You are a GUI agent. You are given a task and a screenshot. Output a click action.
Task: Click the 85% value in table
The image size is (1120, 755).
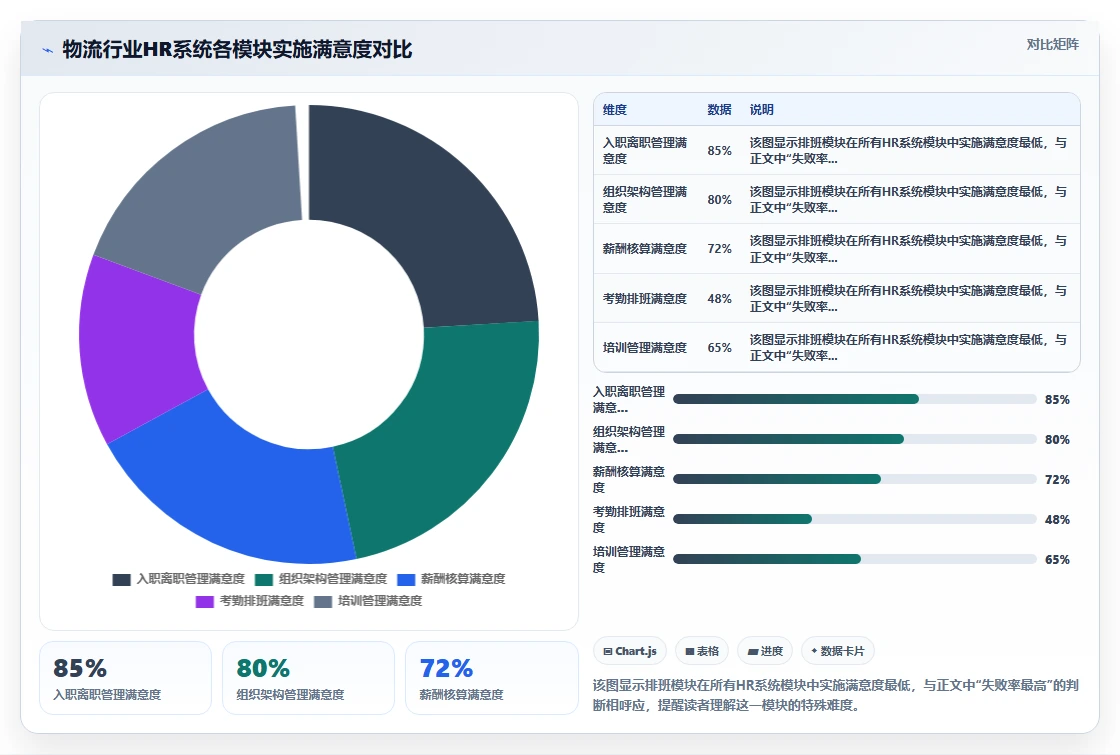tap(719, 151)
